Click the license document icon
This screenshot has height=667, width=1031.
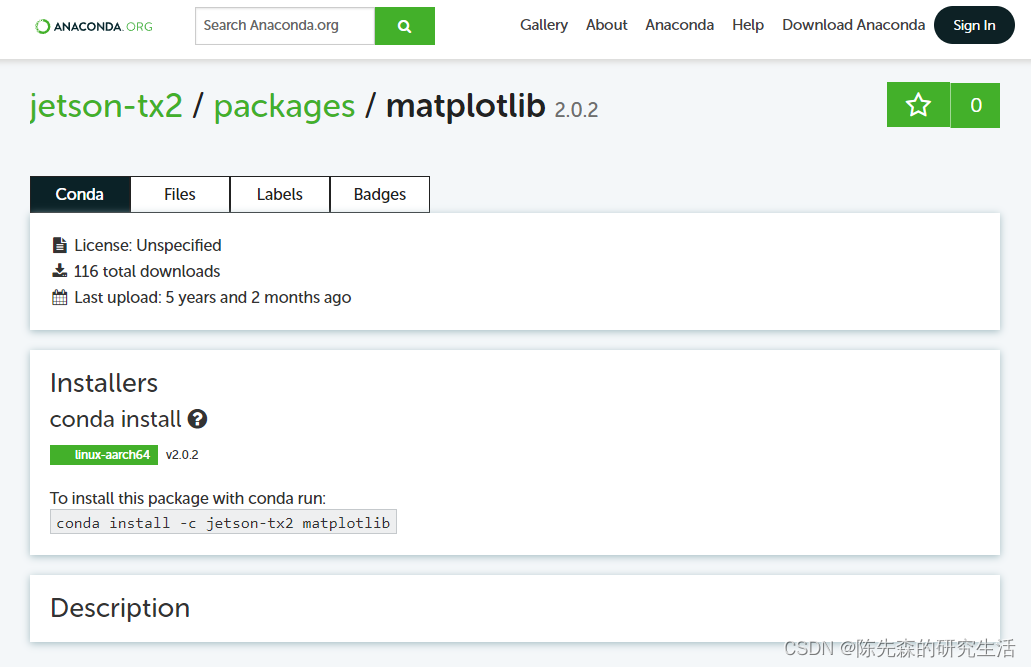point(60,245)
